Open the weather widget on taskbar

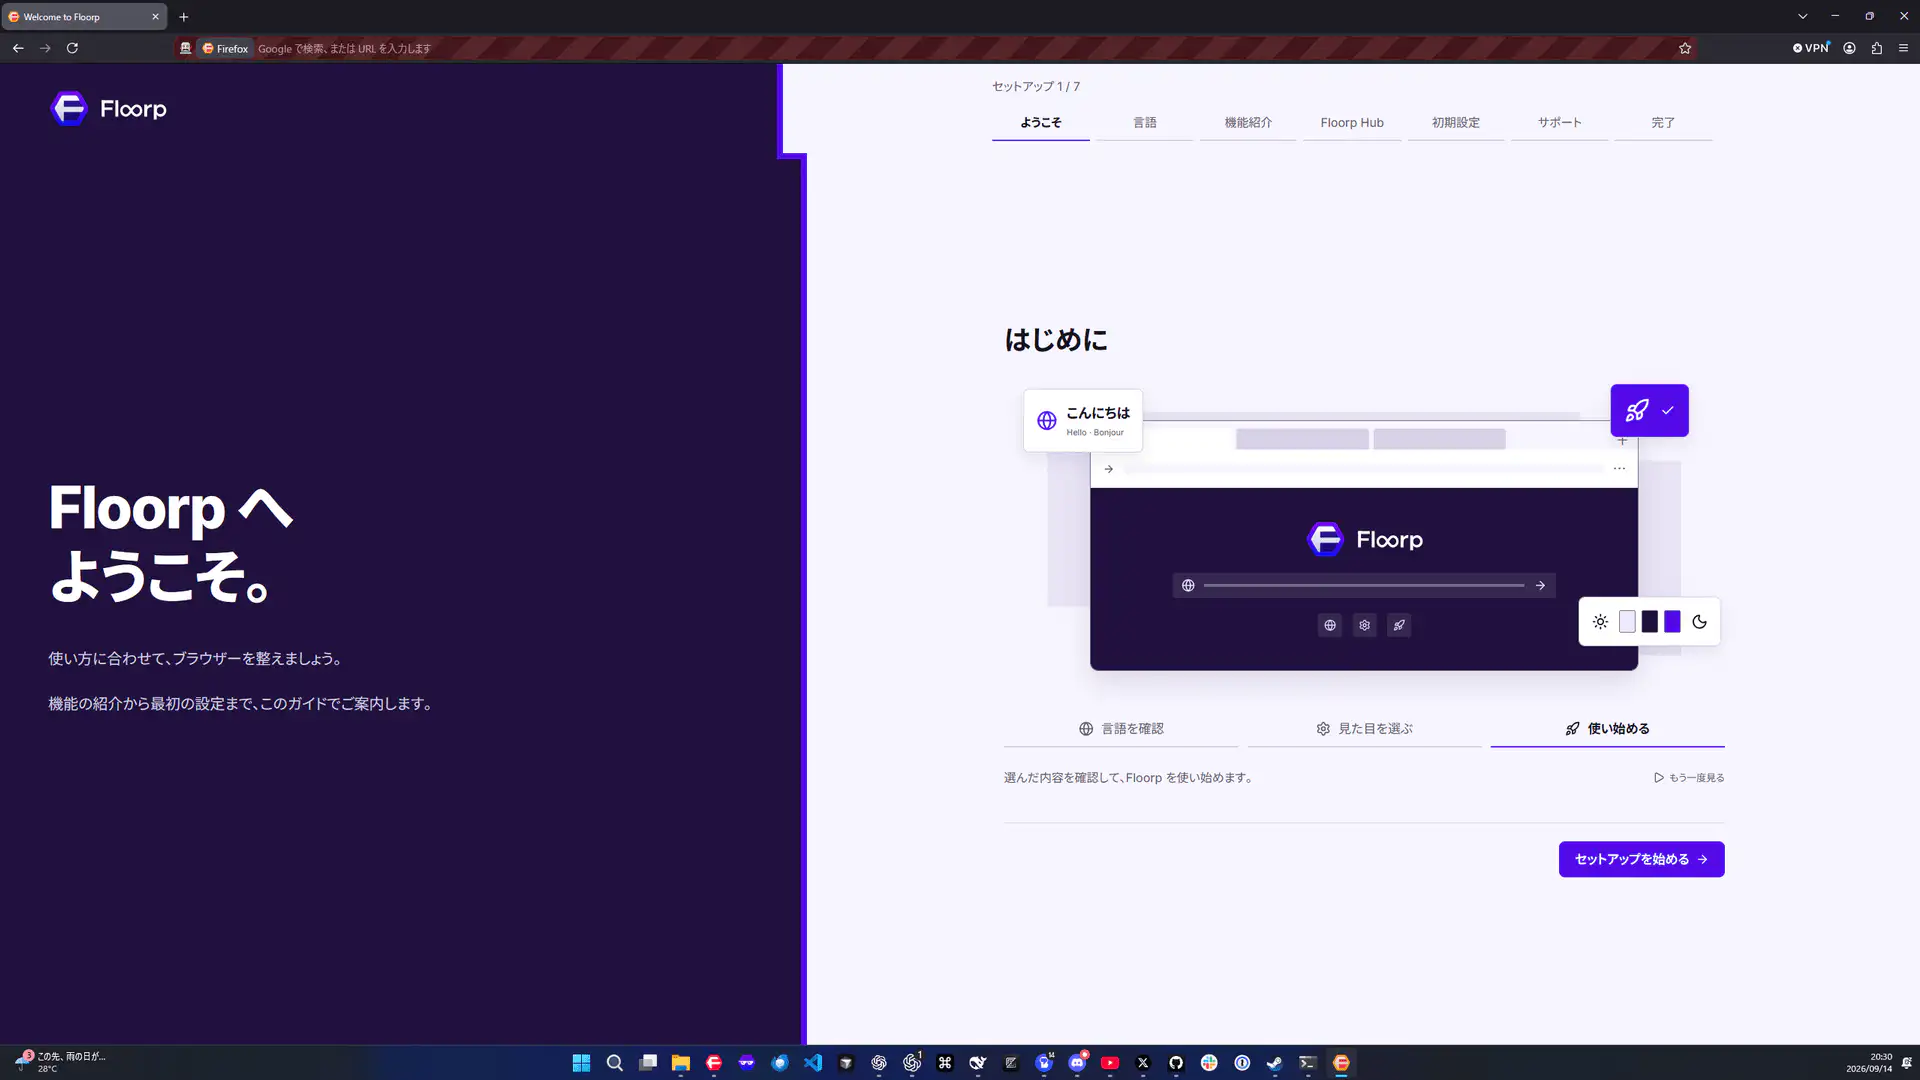tap(60, 1062)
